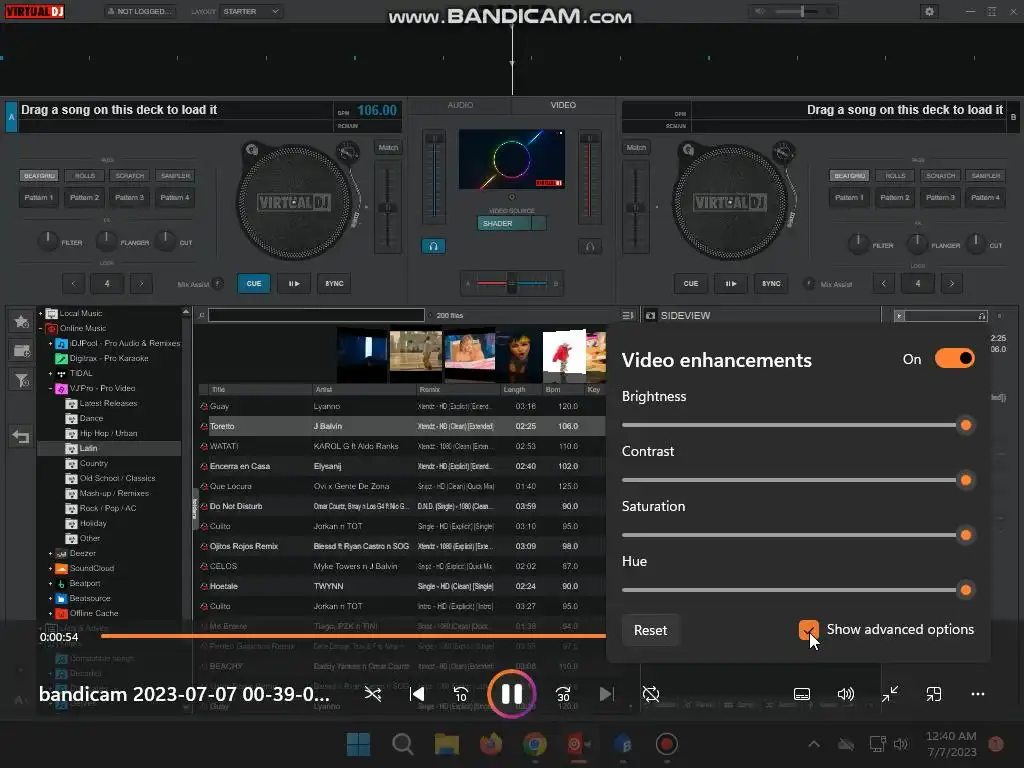
Task: Open SHADER video source dropdown
Action: click(511, 223)
